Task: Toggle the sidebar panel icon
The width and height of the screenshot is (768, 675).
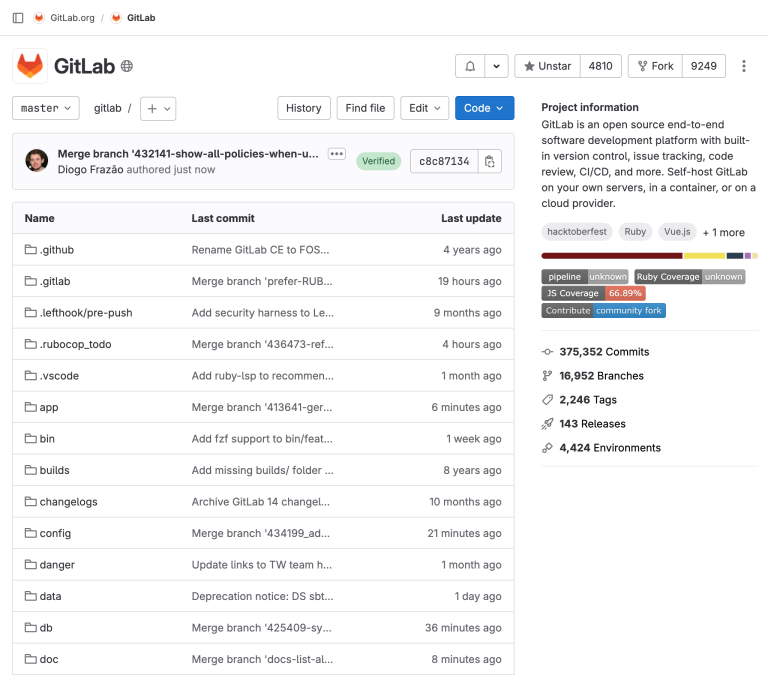Action: [18, 18]
